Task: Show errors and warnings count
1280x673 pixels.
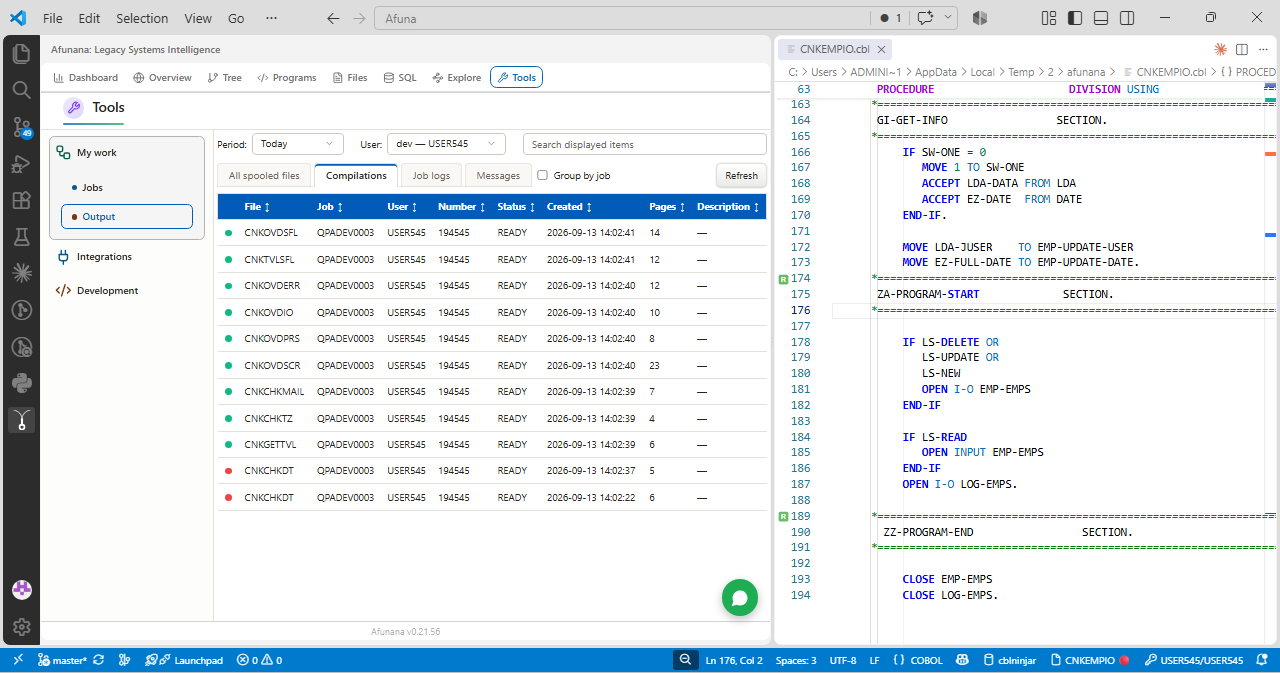Action: [259, 660]
